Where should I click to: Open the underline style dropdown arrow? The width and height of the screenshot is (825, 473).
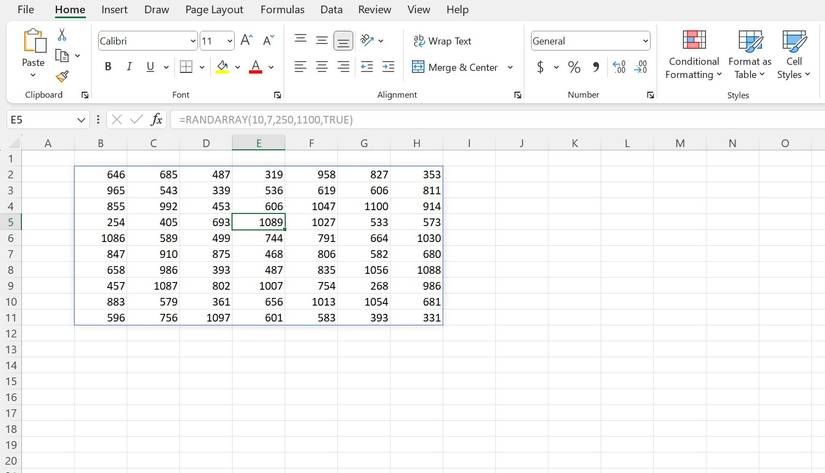pos(166,67)
